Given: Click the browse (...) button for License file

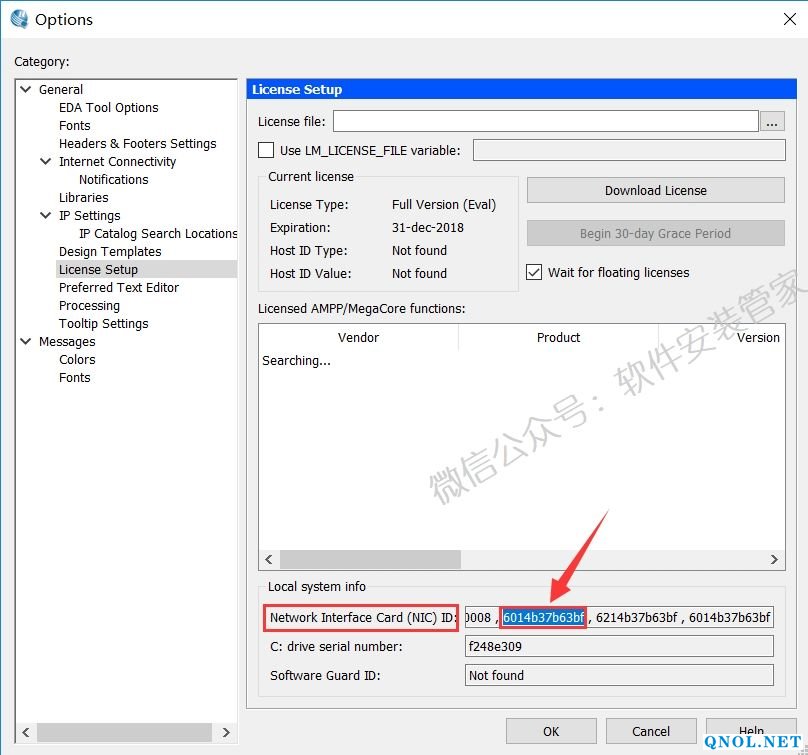Looking at the screenshot, I should tap(772, 122).
